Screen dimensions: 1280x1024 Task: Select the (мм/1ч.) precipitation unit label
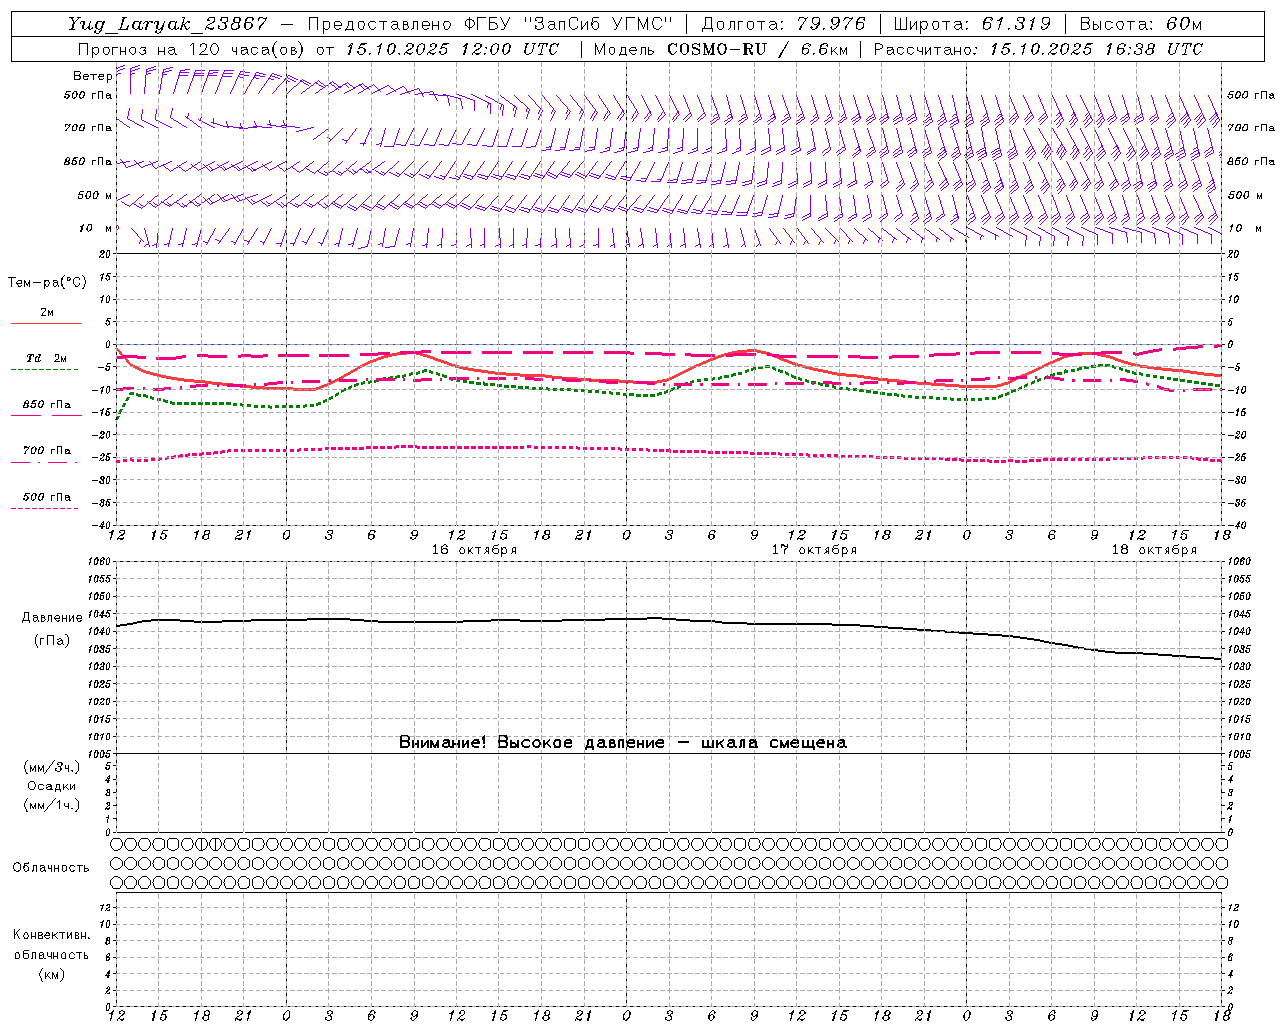click(52, 805)
